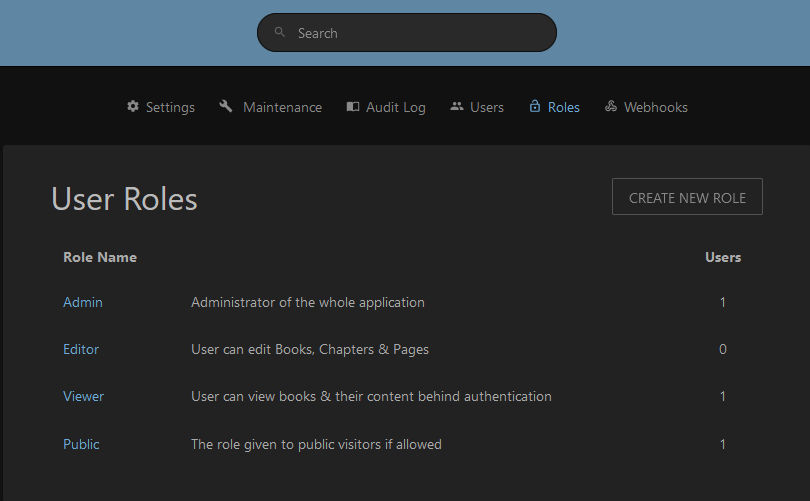Click the Roles padlock icon
The height and width of the screenshot is (501, 810).
click(535, 106)
